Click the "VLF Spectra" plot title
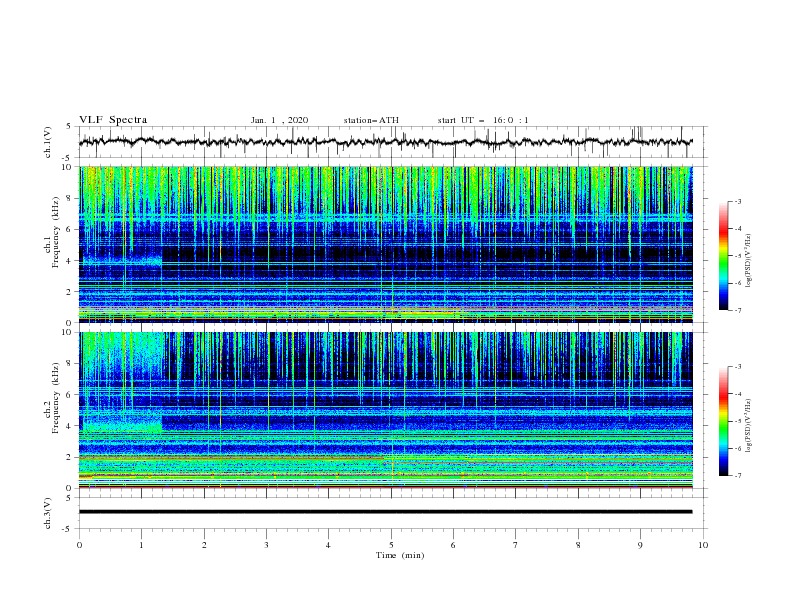The image size is (792, 612). pyautogui.click(x=113, y=120)
